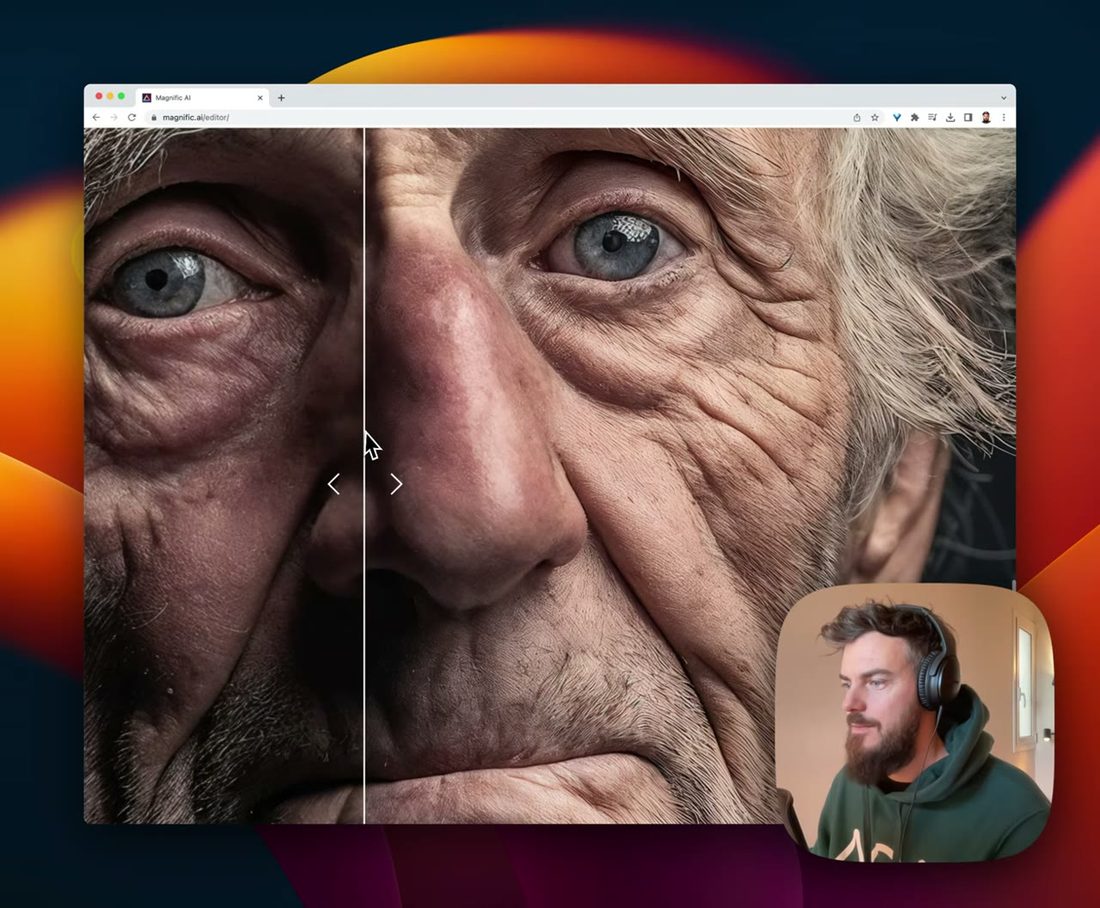This screenshot has height=908, width=1100.
Task: Open the Chrome profile avatar
Action: [x=986, y=118]
